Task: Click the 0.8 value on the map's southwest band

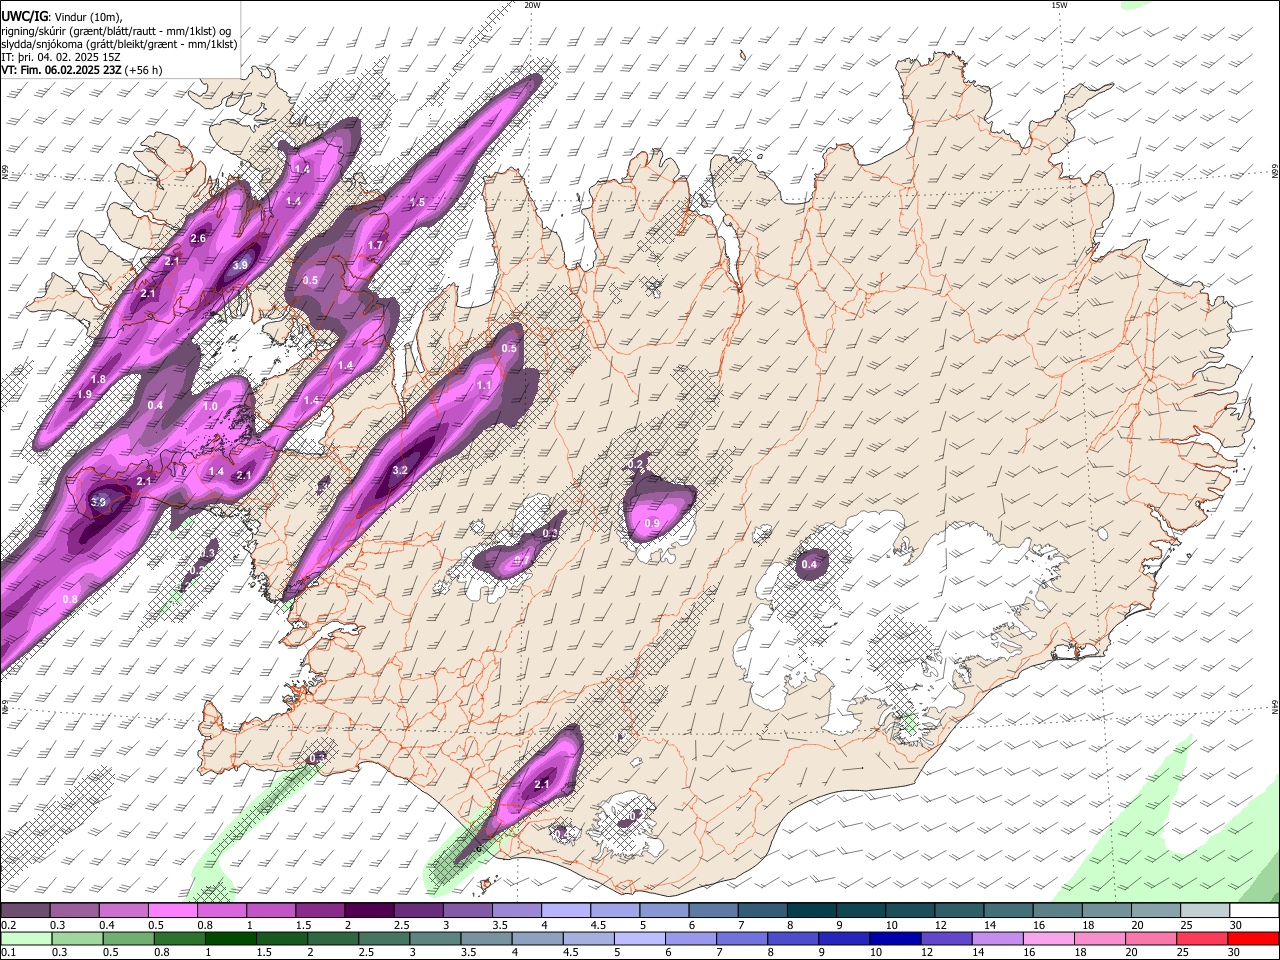Action: point(70,599)
